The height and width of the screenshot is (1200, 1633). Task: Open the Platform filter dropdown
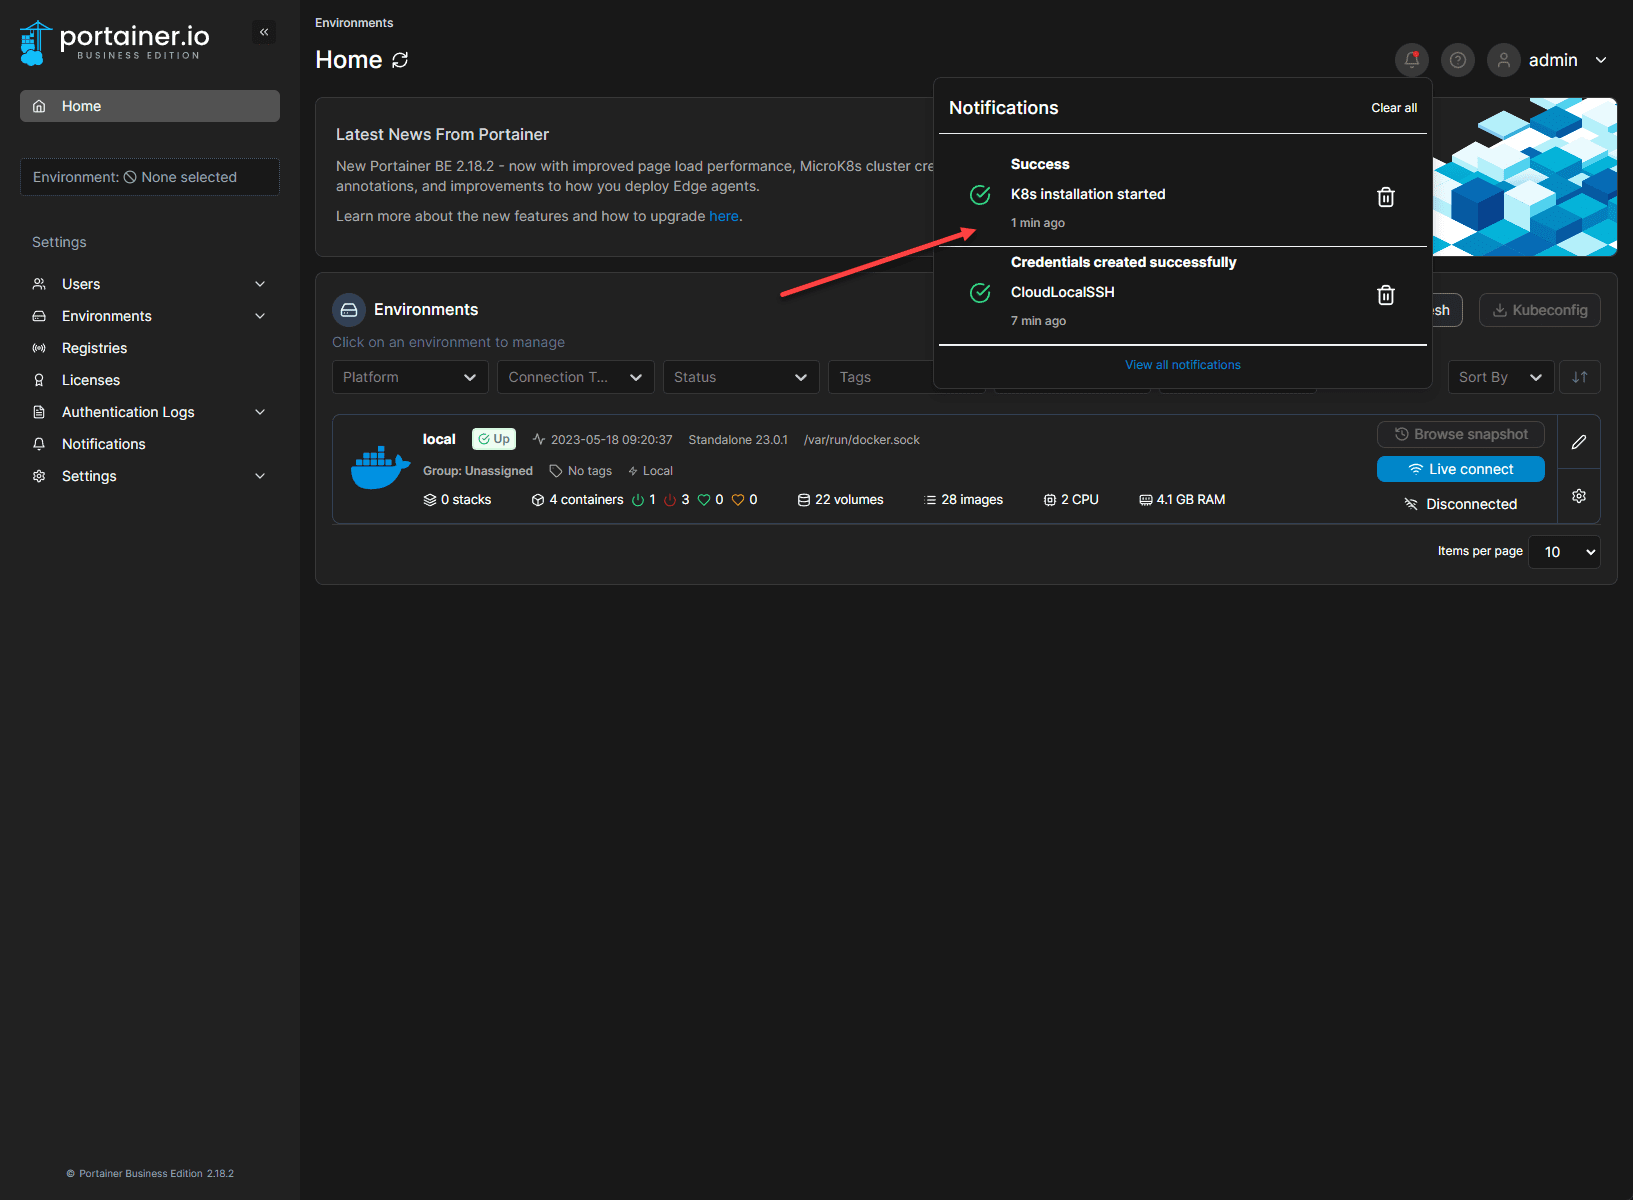tap(409, 377)
